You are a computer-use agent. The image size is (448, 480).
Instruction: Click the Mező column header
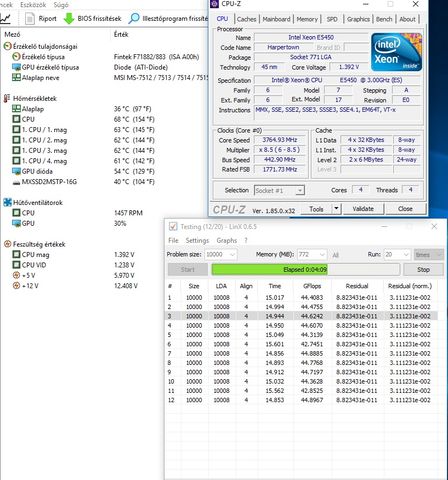12,34
